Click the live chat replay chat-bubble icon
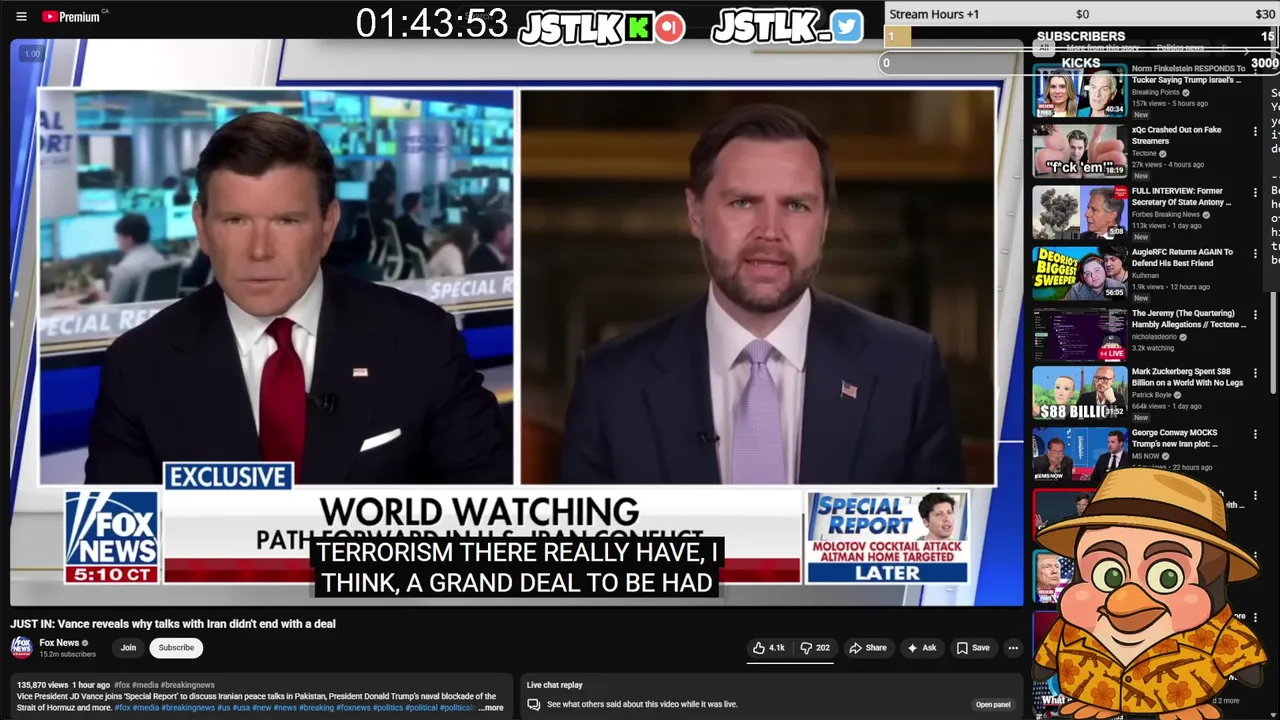The image size is (1280, 720). pos(534,704)
